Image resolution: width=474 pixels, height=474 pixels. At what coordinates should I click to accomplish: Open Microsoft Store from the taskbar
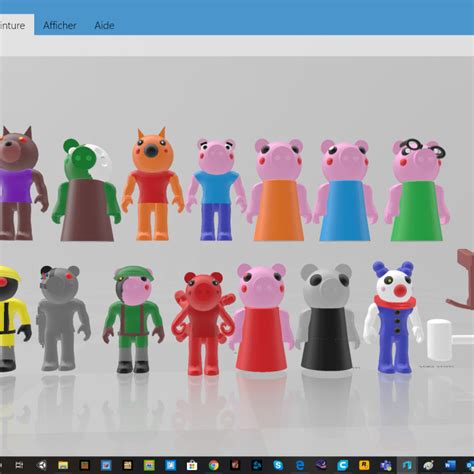pyautogui.click(x=192, y=465)
